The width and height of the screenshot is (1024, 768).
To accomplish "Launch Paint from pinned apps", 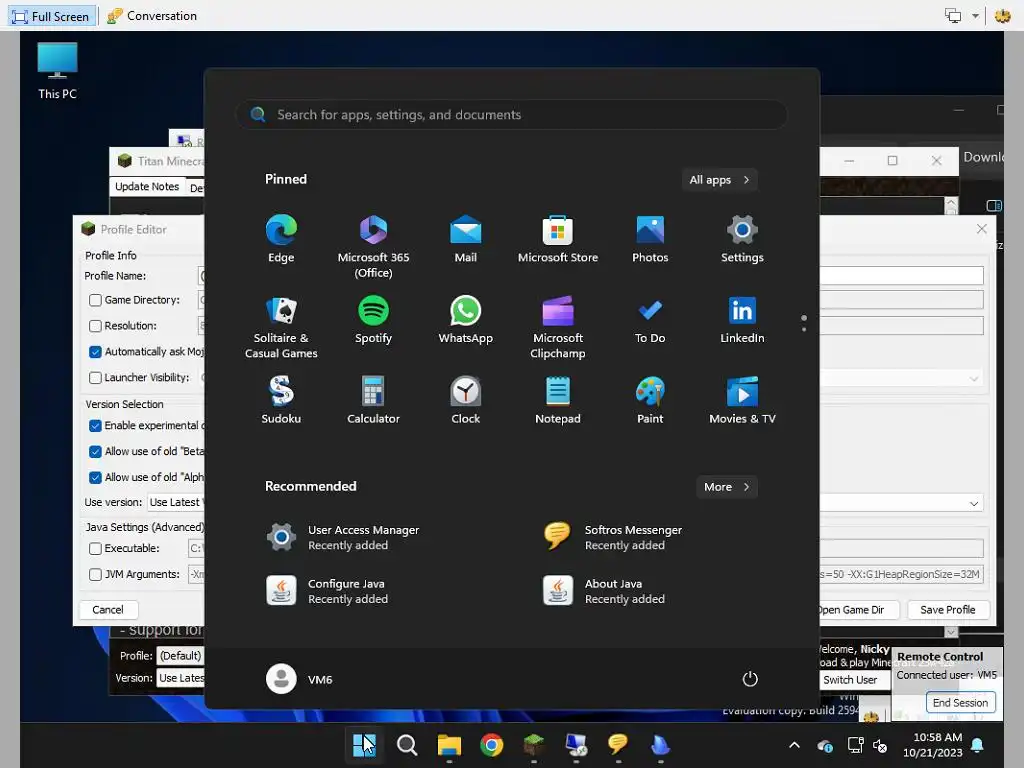I will click(650, 400).
